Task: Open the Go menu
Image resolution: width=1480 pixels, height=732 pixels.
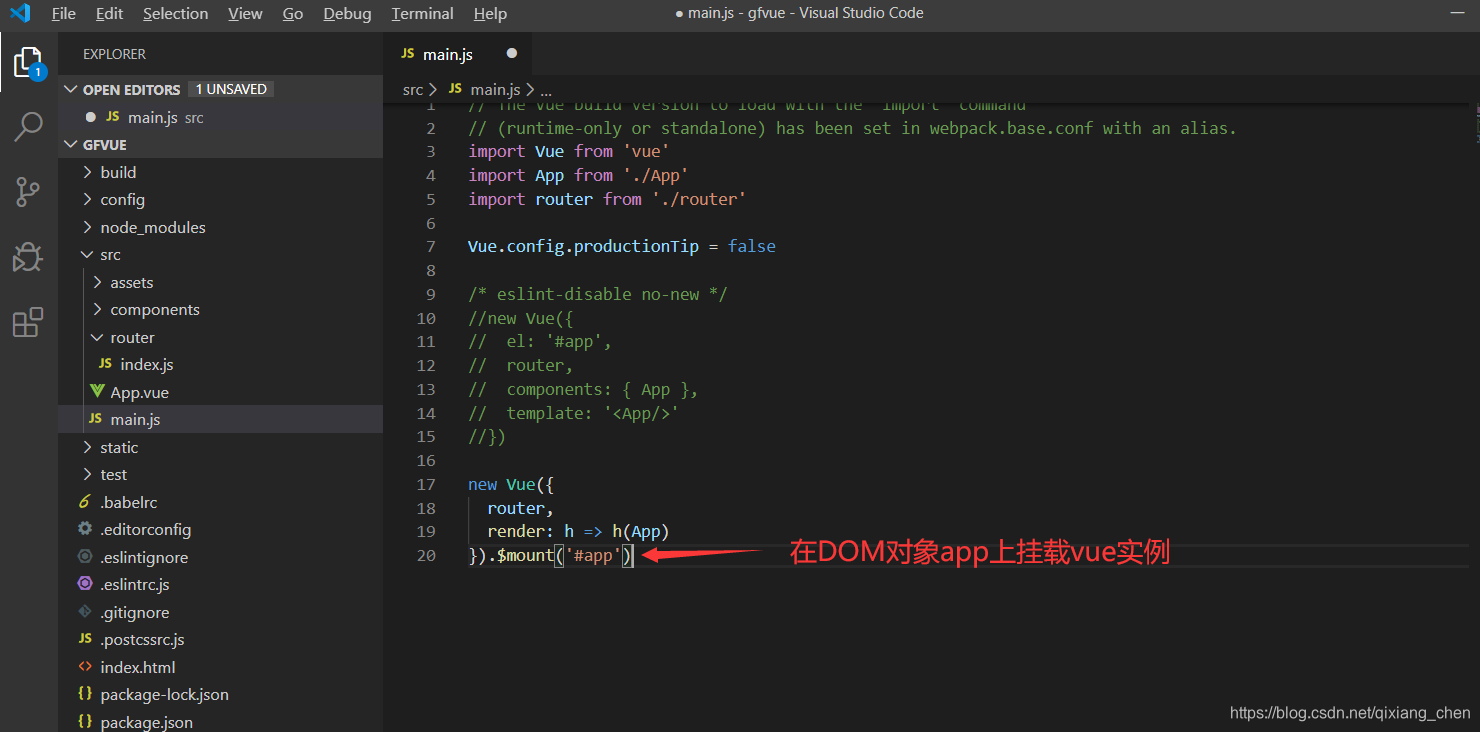Action: coord(293,14)
